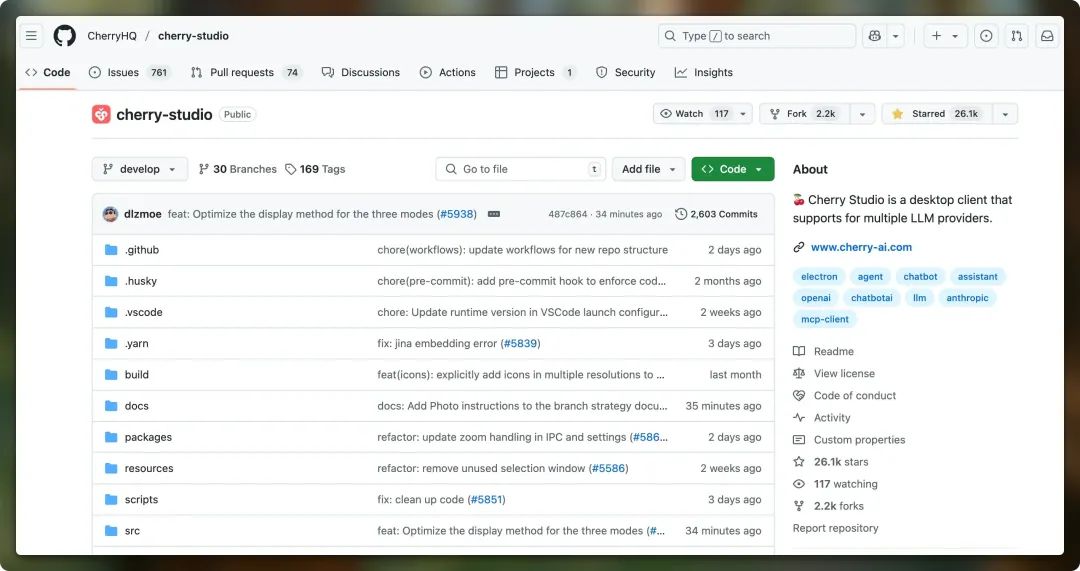The image size is (1080, 571).
Task: Open the CherryHQ organization link
Action: point(112,36)
